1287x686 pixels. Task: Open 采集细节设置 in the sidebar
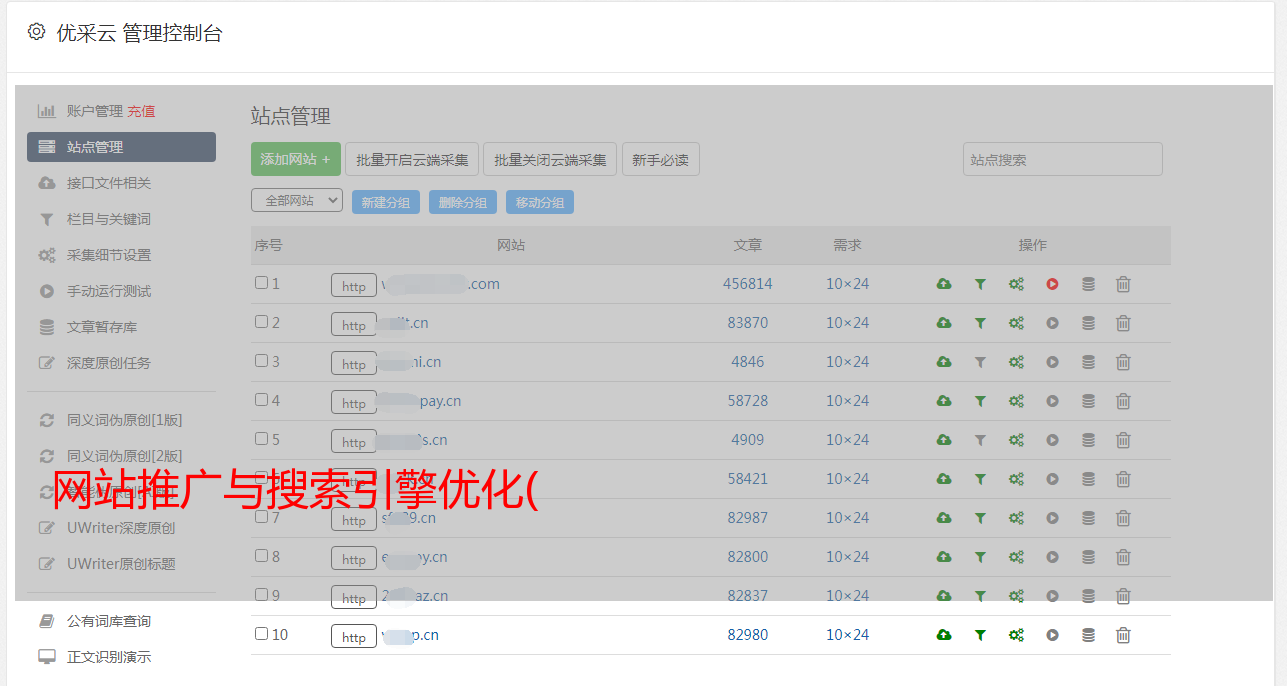(108, 255)
